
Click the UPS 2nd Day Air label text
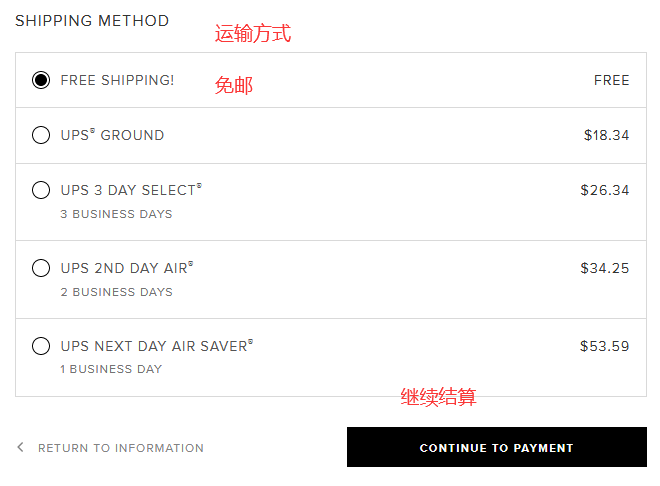[x=127, y=268]
